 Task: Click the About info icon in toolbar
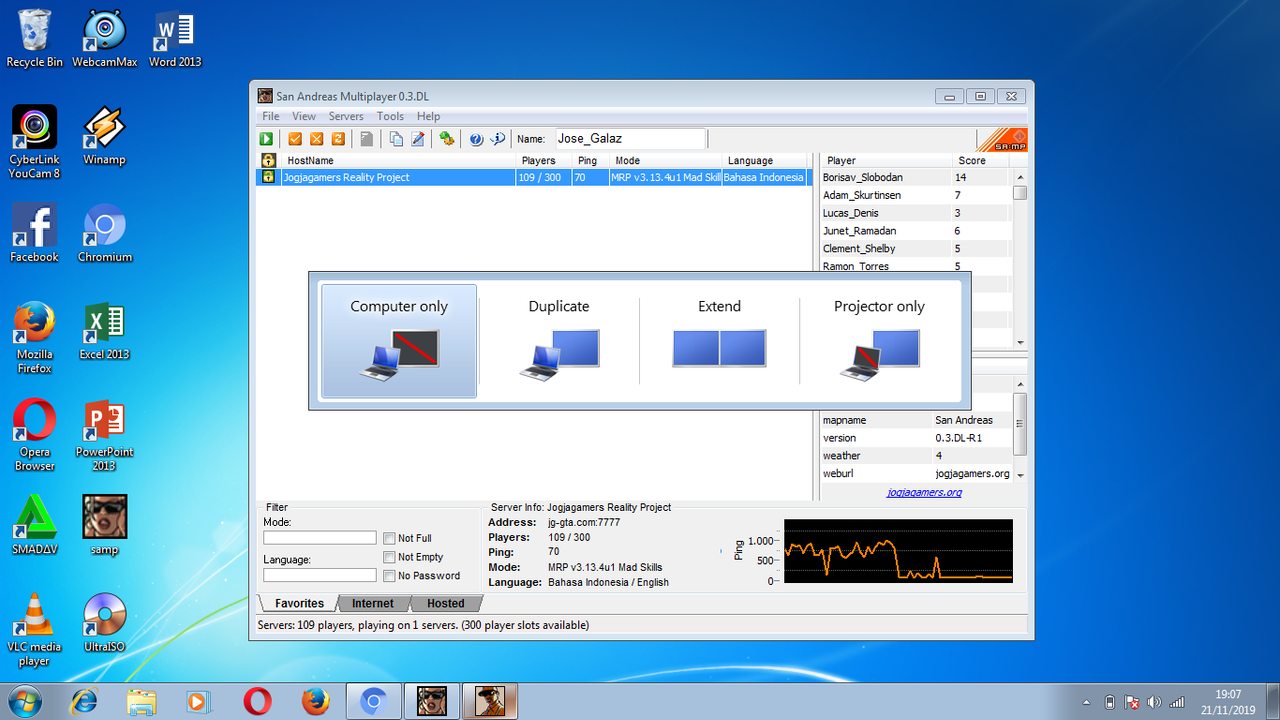[497, 139]
